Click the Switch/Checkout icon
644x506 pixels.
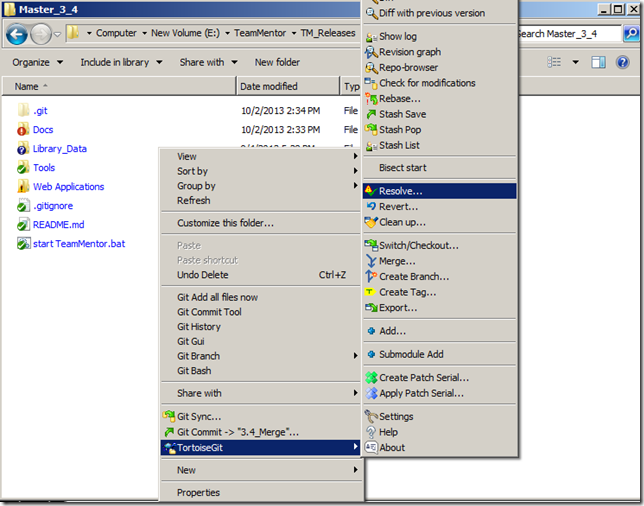[x=371, y=246]
